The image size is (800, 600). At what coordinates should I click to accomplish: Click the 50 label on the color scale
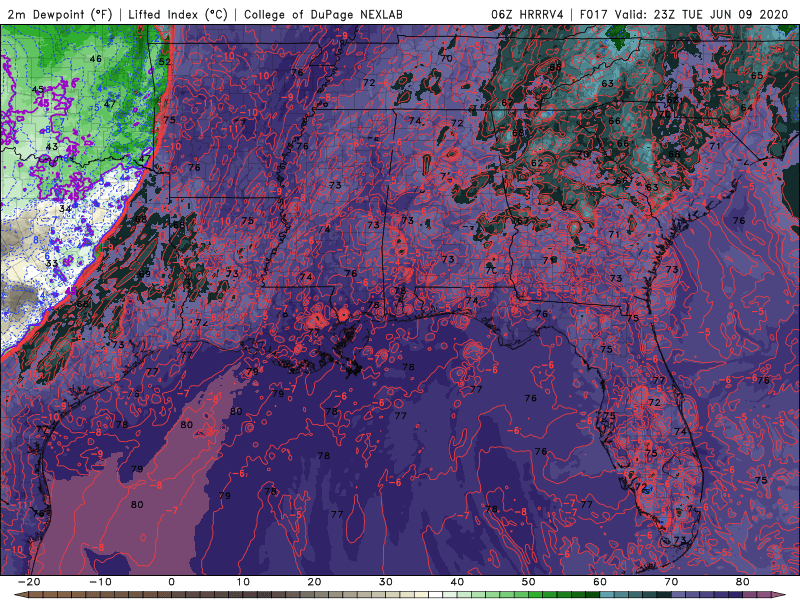coord(529,582)
